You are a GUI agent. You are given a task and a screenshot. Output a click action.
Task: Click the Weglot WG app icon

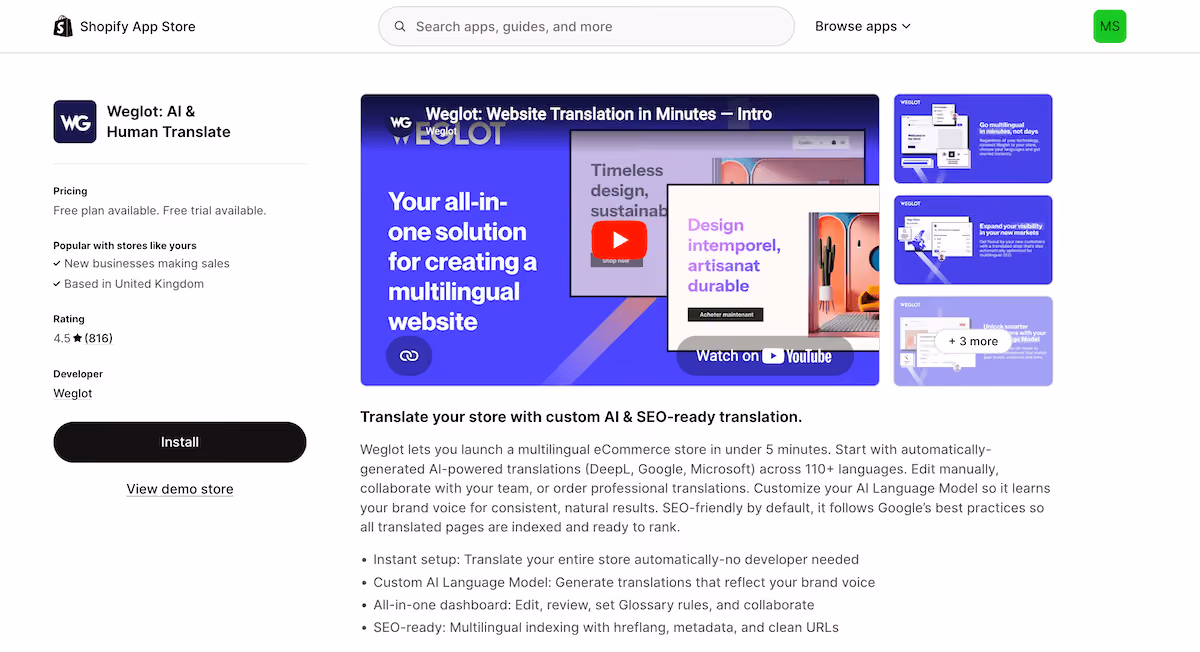pos(75,122)
